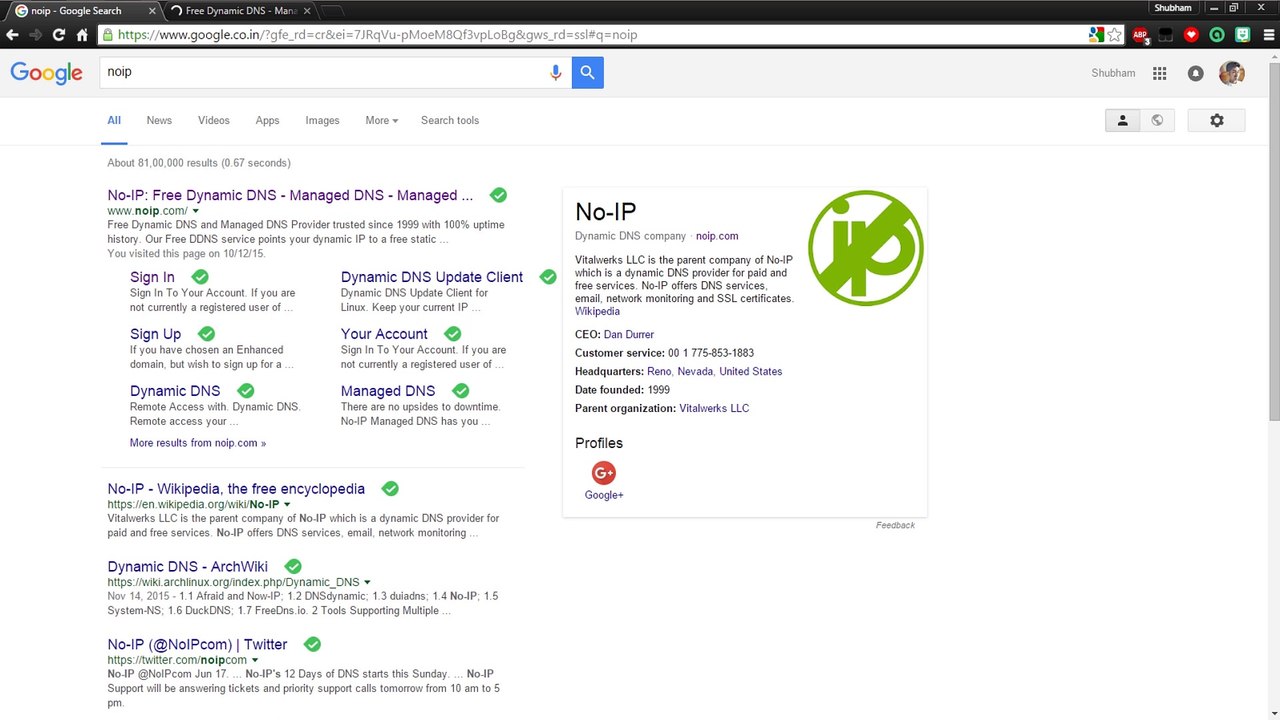Image resolution: width=1280 pixels, height=720 pixels.
Task: Go back using the browser back arrow
Action: tap(13, 34)
